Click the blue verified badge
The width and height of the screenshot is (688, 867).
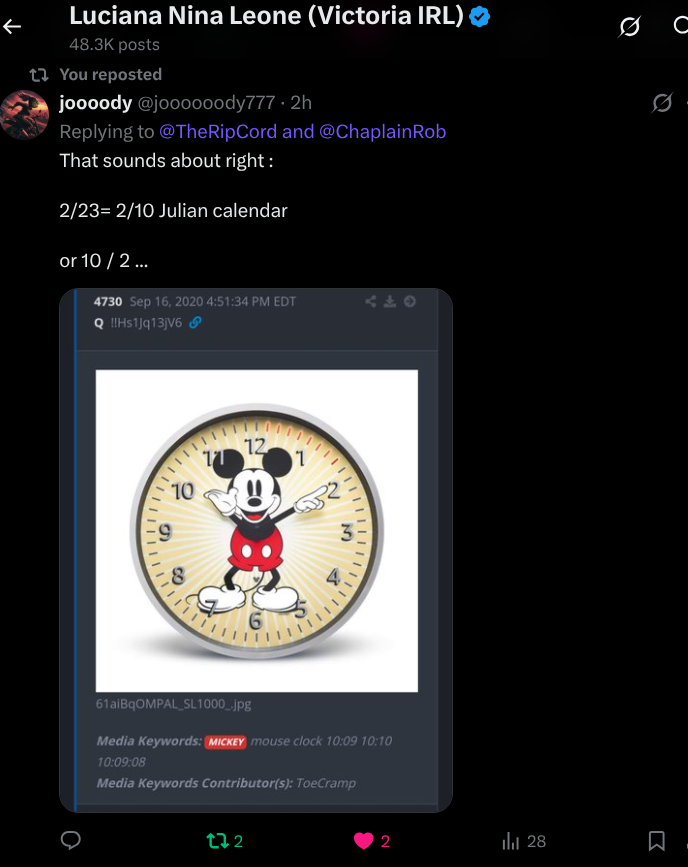click(479, 17)
